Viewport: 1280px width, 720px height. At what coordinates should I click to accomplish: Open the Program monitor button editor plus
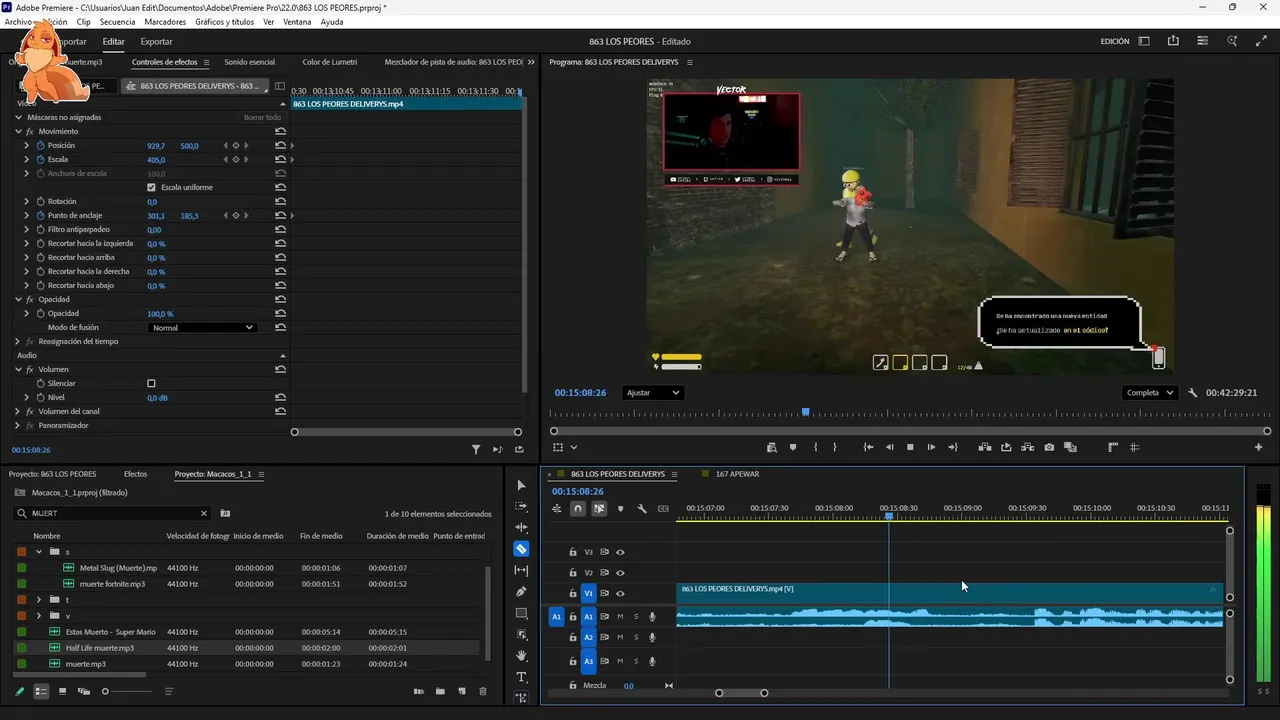(x=1258, y=447)
